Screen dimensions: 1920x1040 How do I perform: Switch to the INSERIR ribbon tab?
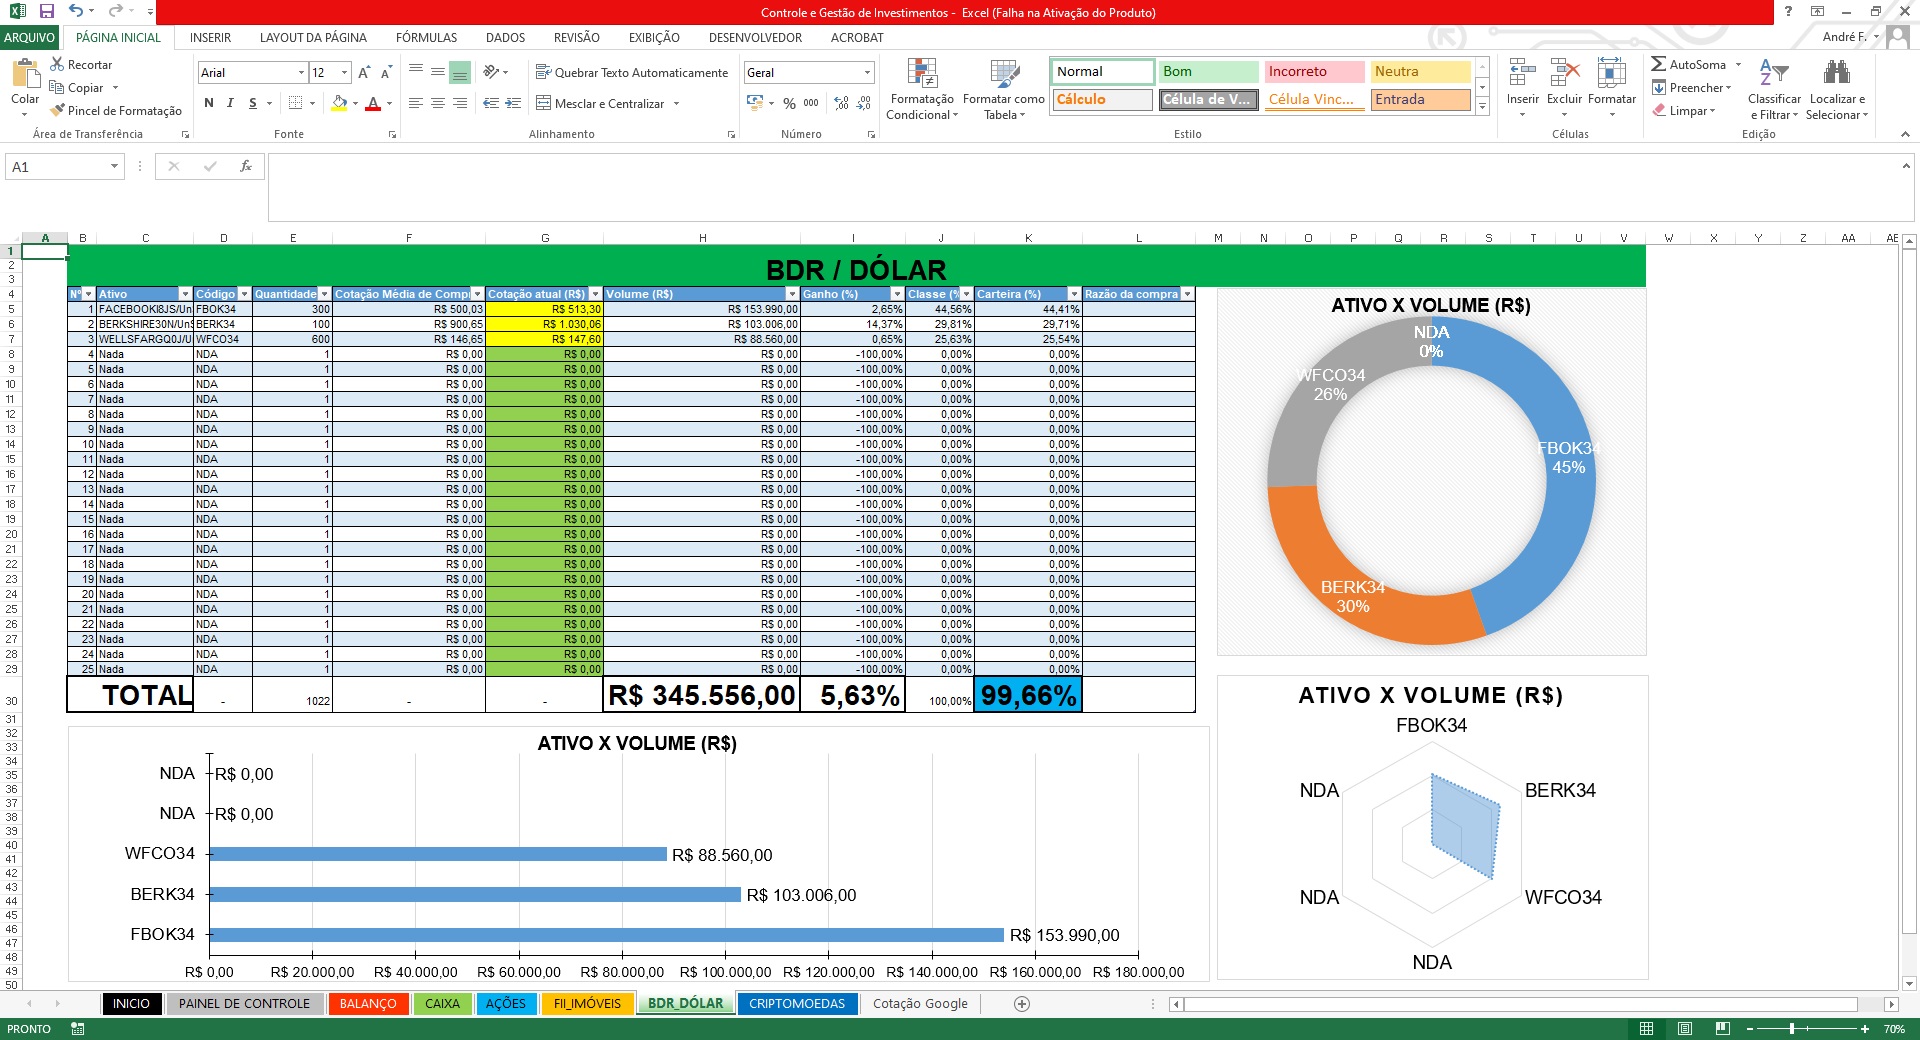(210, 37)
